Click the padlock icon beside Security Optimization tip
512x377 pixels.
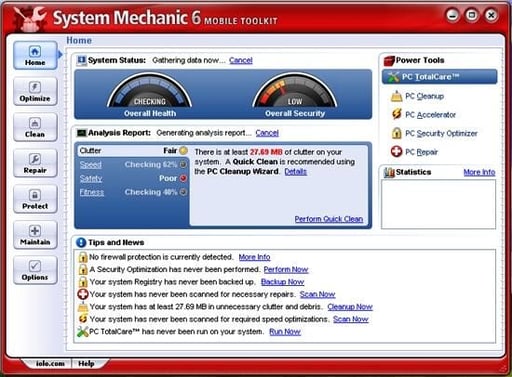pos(83,269)
